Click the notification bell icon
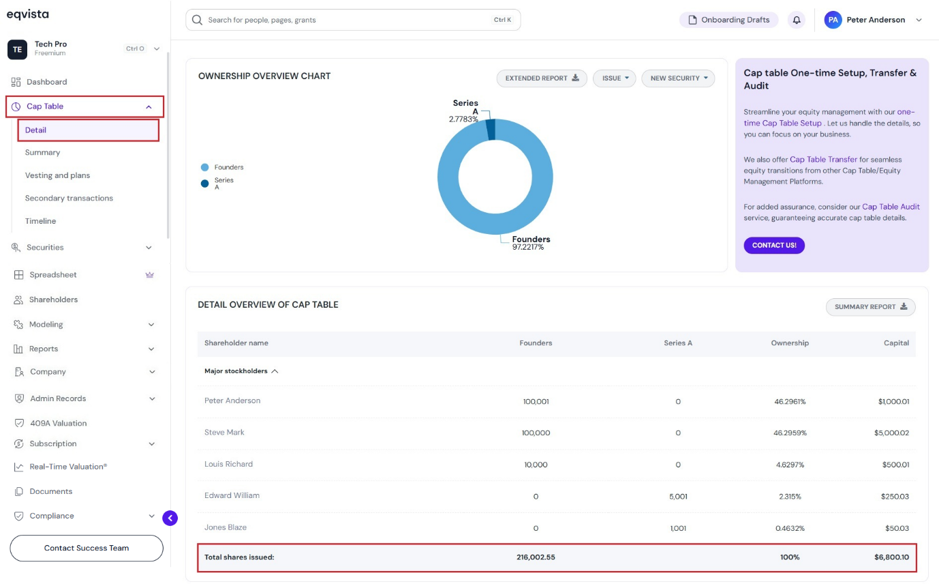Screen dimensions: 939x584 (x=796, y=20)
